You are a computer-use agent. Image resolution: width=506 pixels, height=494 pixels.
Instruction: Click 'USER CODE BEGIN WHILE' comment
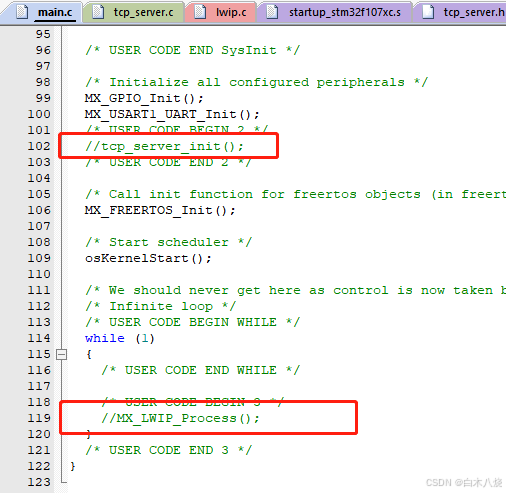coord(193,322)
